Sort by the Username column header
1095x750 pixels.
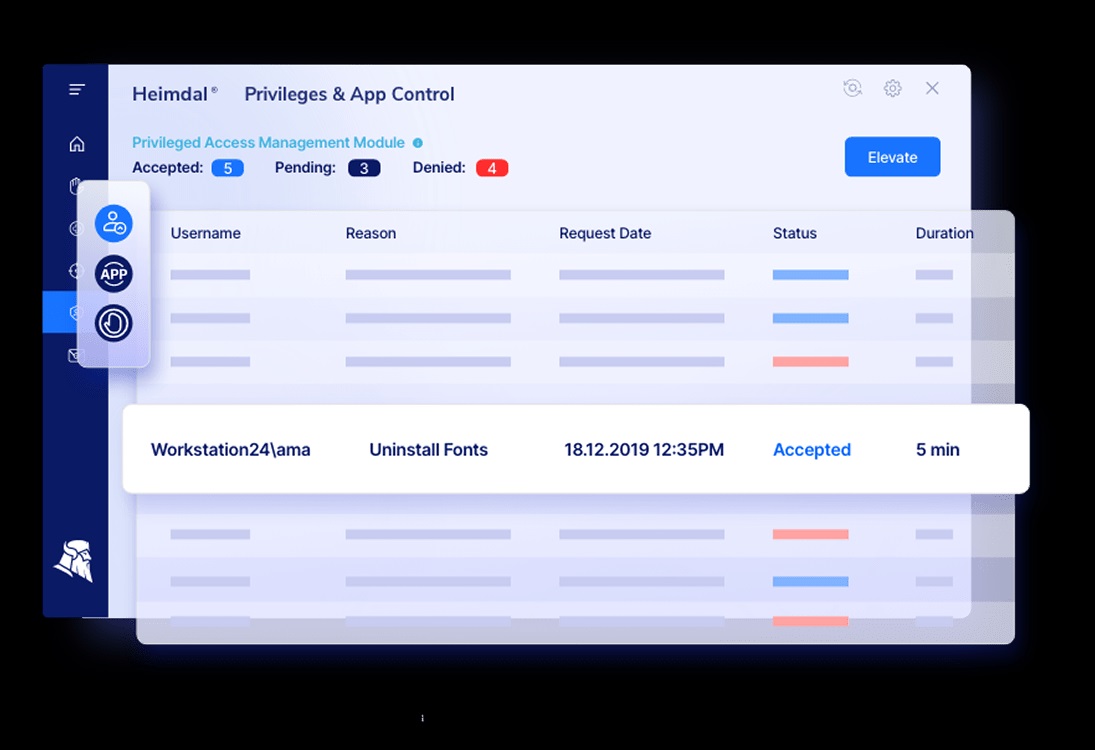(x=205, y=233)
